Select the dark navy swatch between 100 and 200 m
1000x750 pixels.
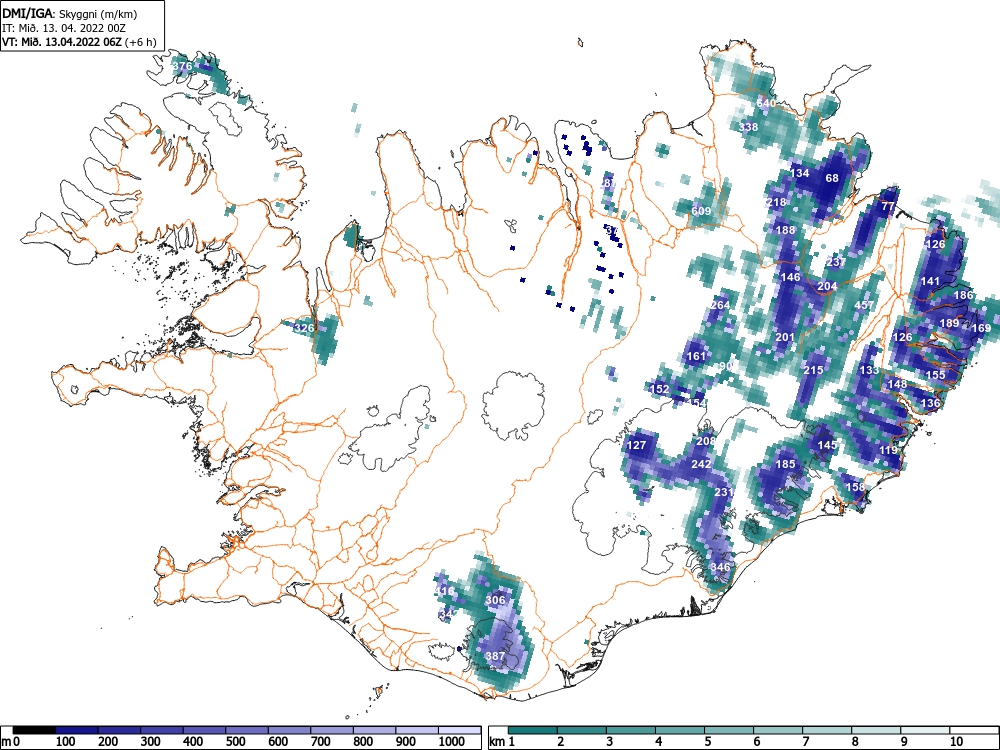coord(77,730)
